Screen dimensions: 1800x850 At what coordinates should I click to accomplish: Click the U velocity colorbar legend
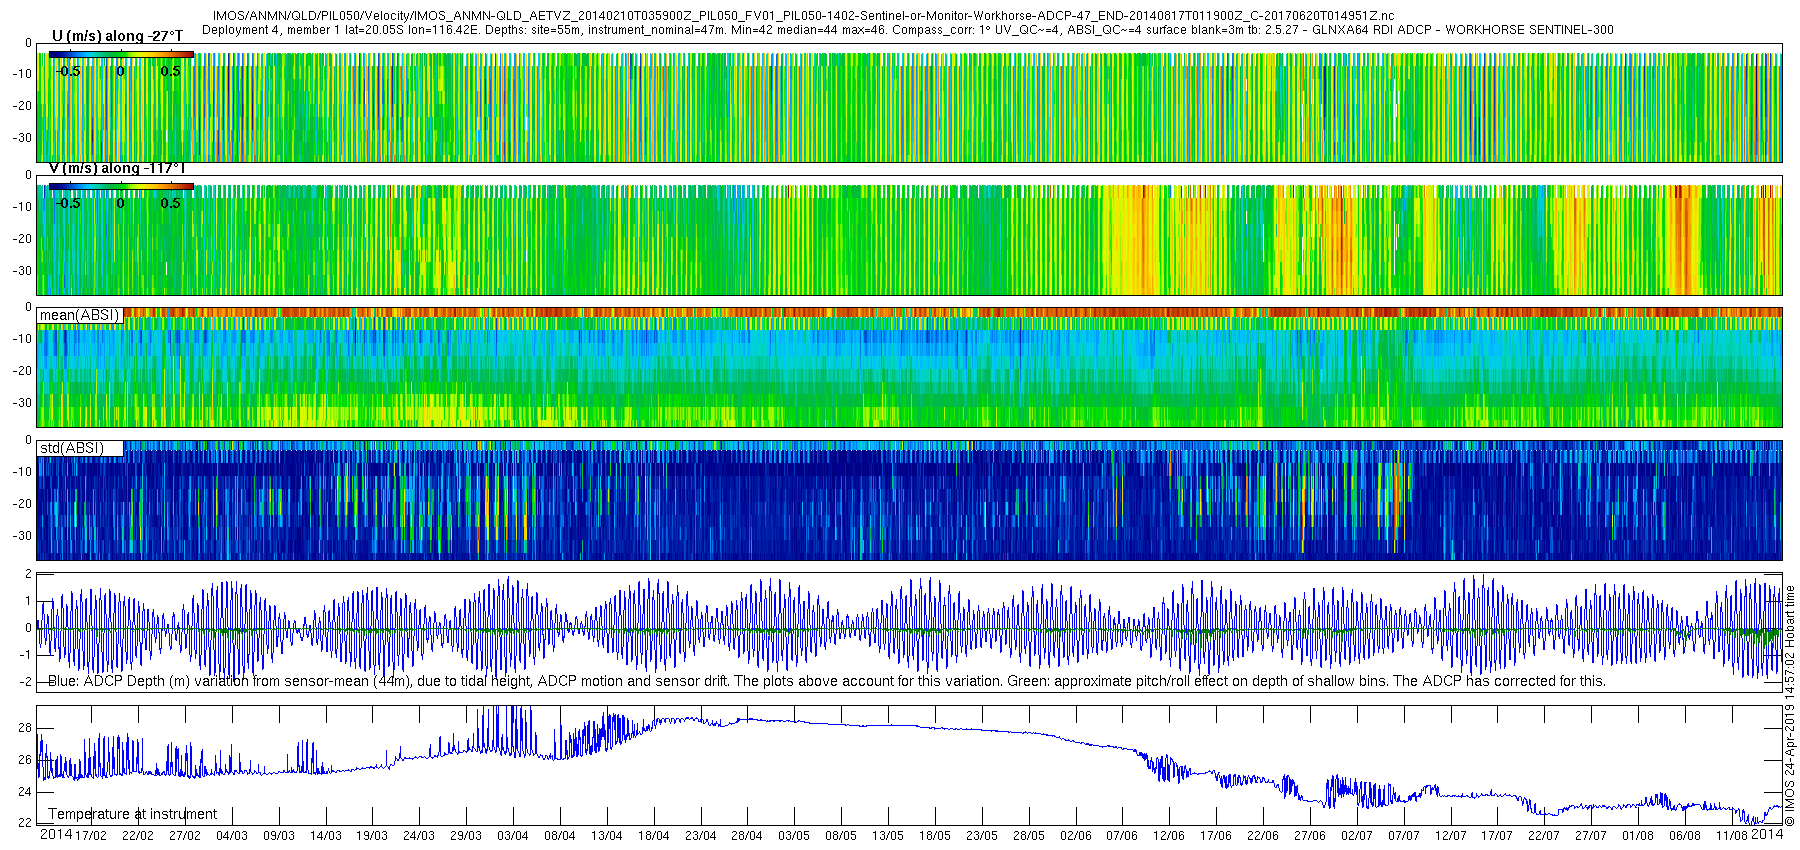121,55
